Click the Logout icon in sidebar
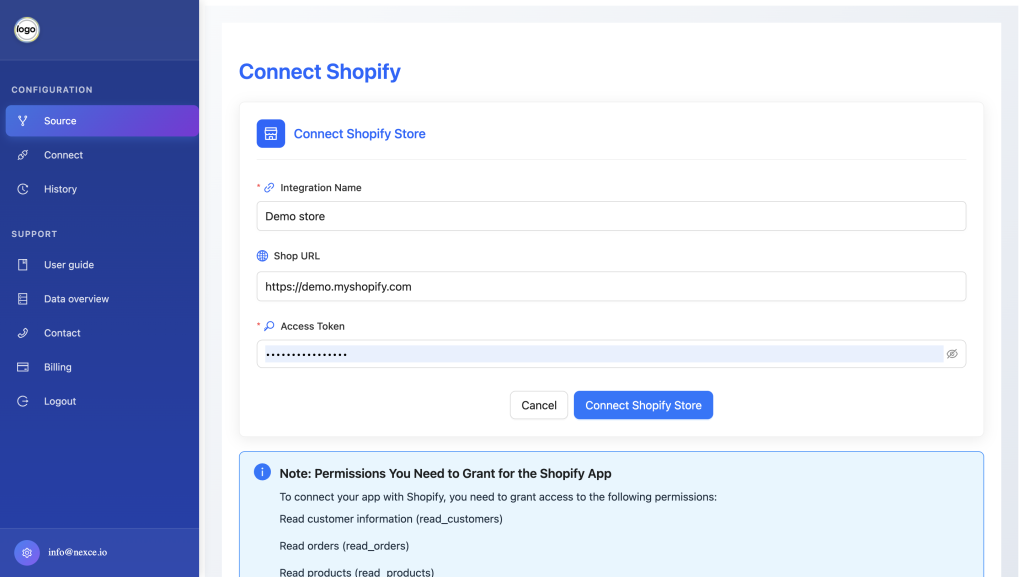 point(23,401)
